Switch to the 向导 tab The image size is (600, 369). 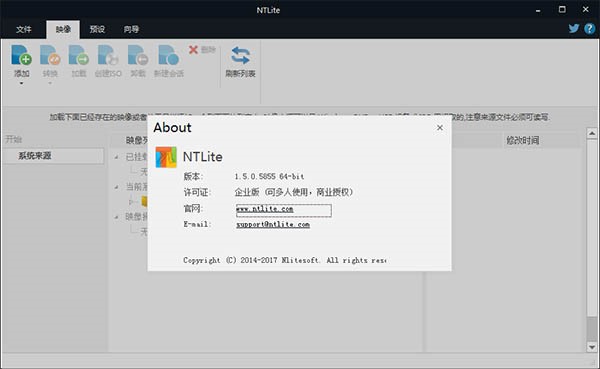[131, 29]
